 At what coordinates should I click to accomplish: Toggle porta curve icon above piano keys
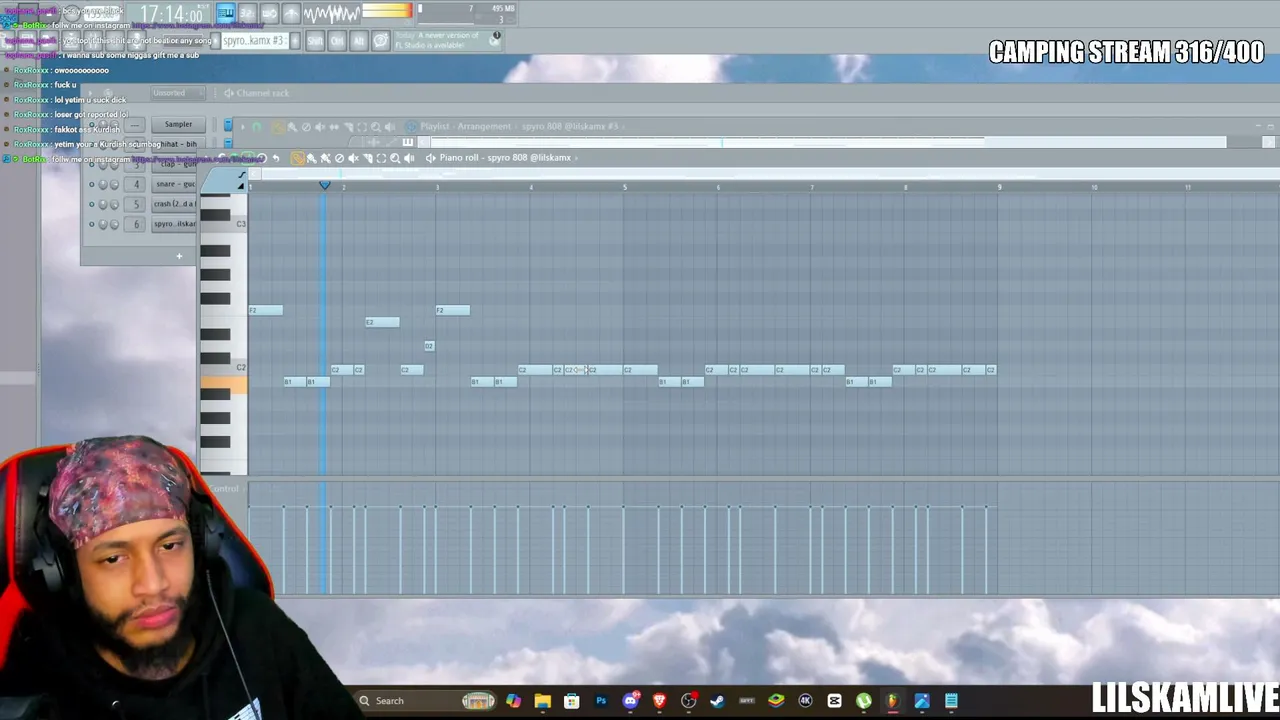tap(241, 175)
